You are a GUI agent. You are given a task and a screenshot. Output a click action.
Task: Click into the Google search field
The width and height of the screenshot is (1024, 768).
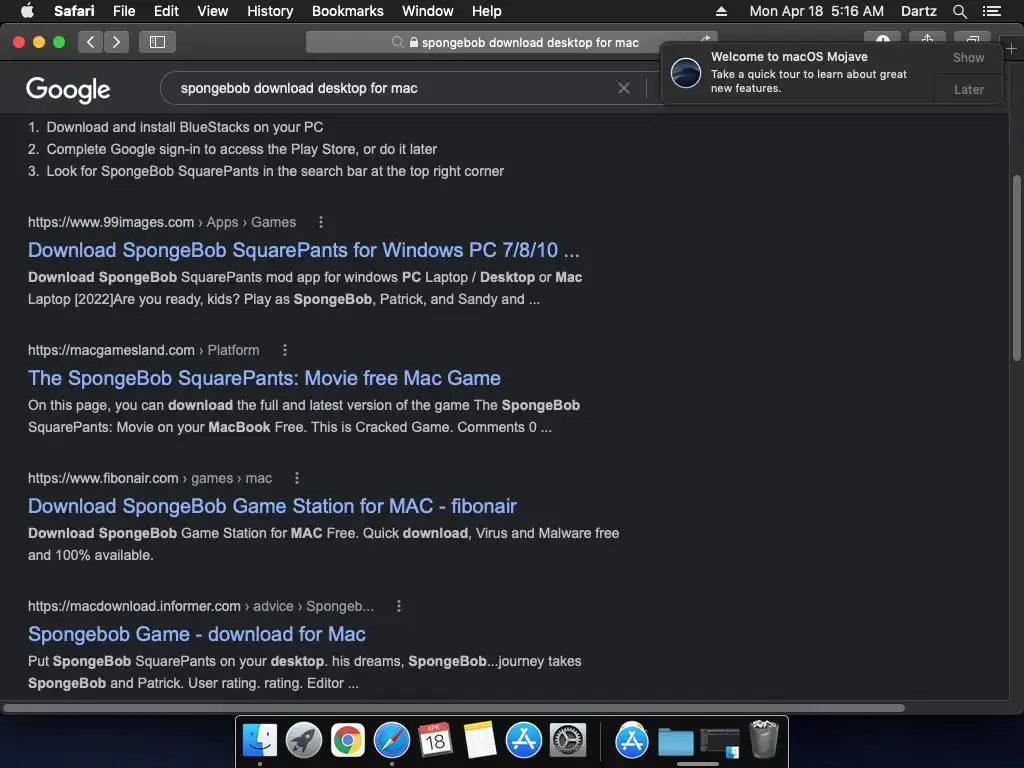pyautogui.click(x=392, y=88)
